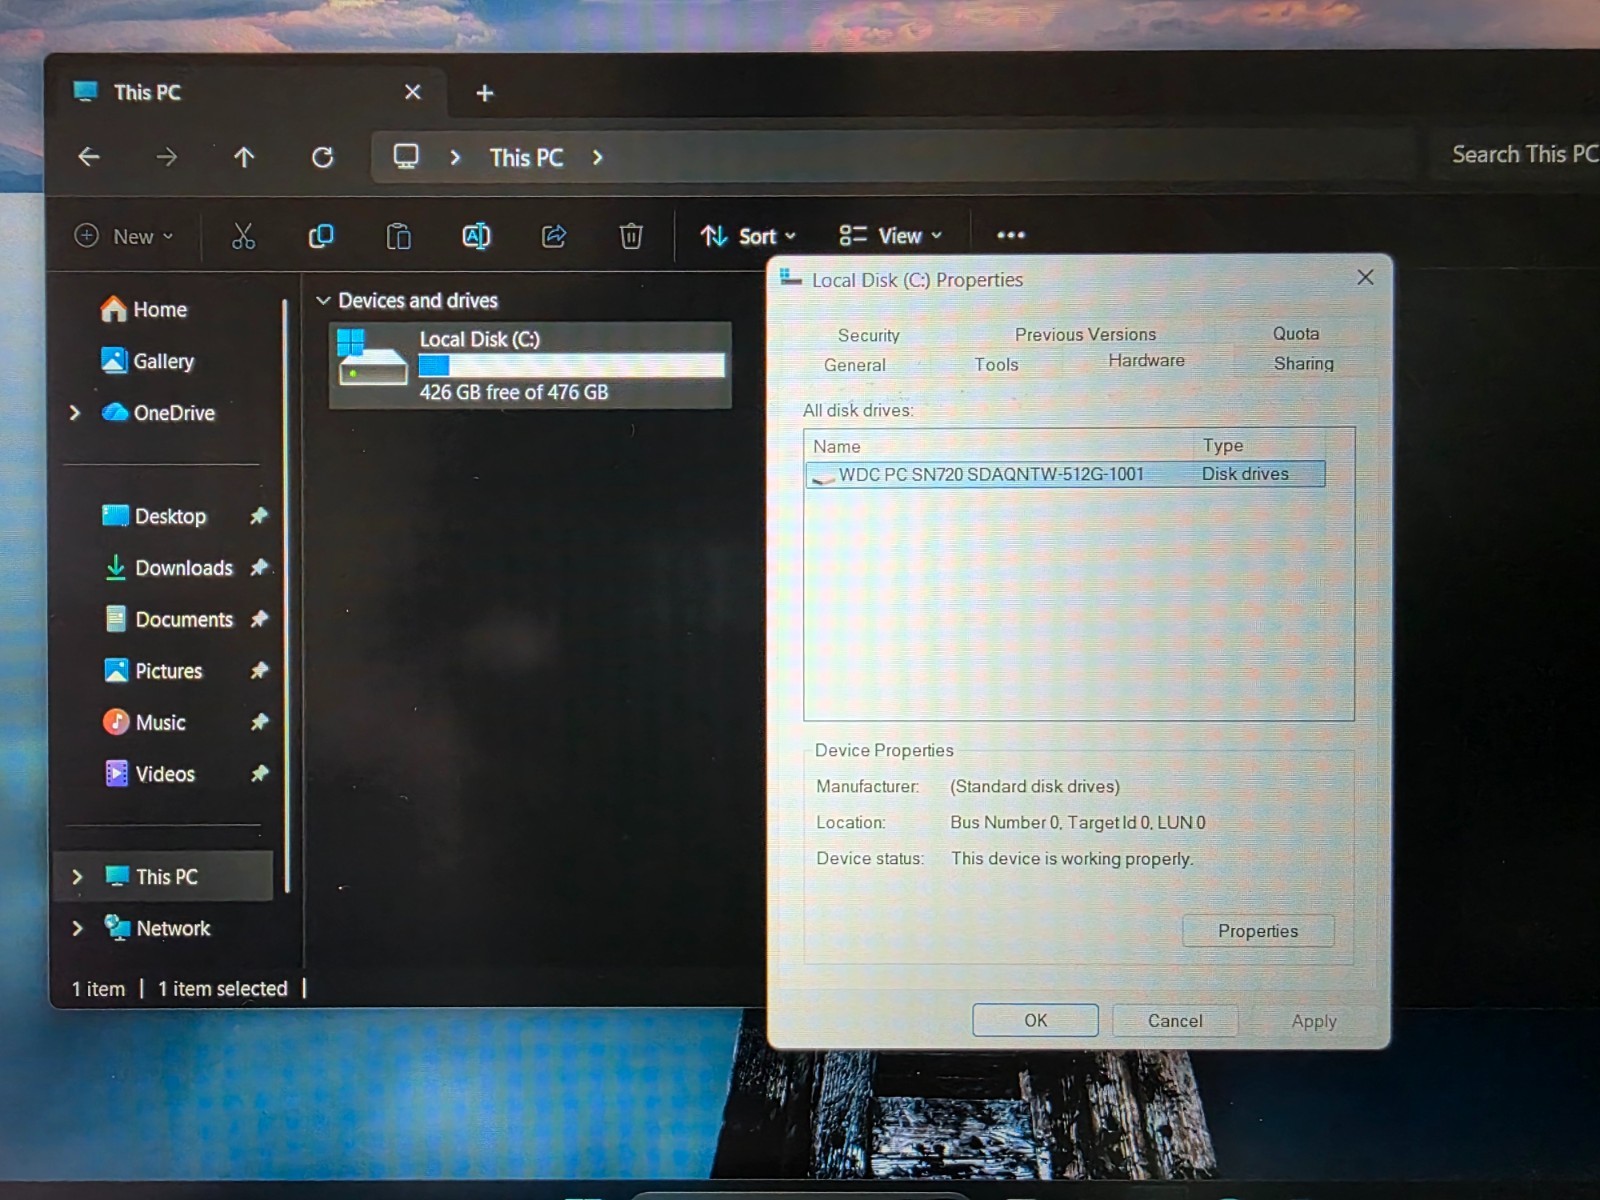Open the Music quick access folder
The height and width of the screenshot is (1200, 1600).
click(x=145, y=722)
